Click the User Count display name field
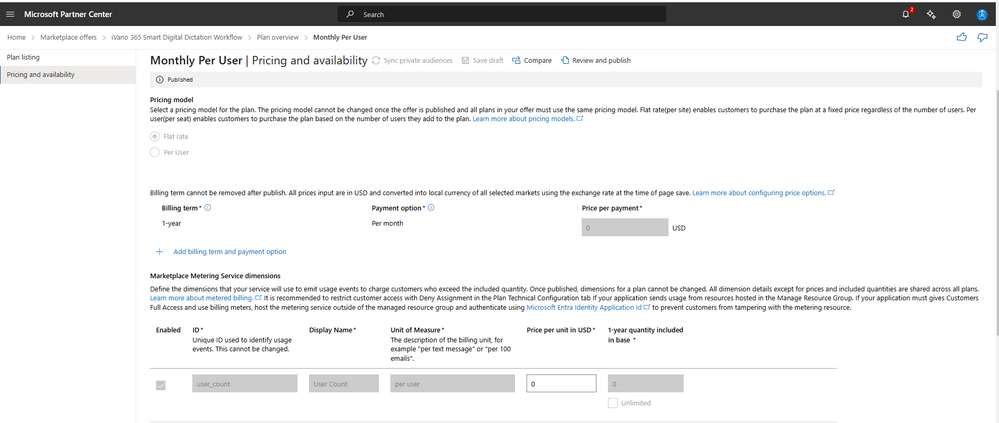Screen dimensions: 999x423 pyautogui.click(x=344, y=384)
